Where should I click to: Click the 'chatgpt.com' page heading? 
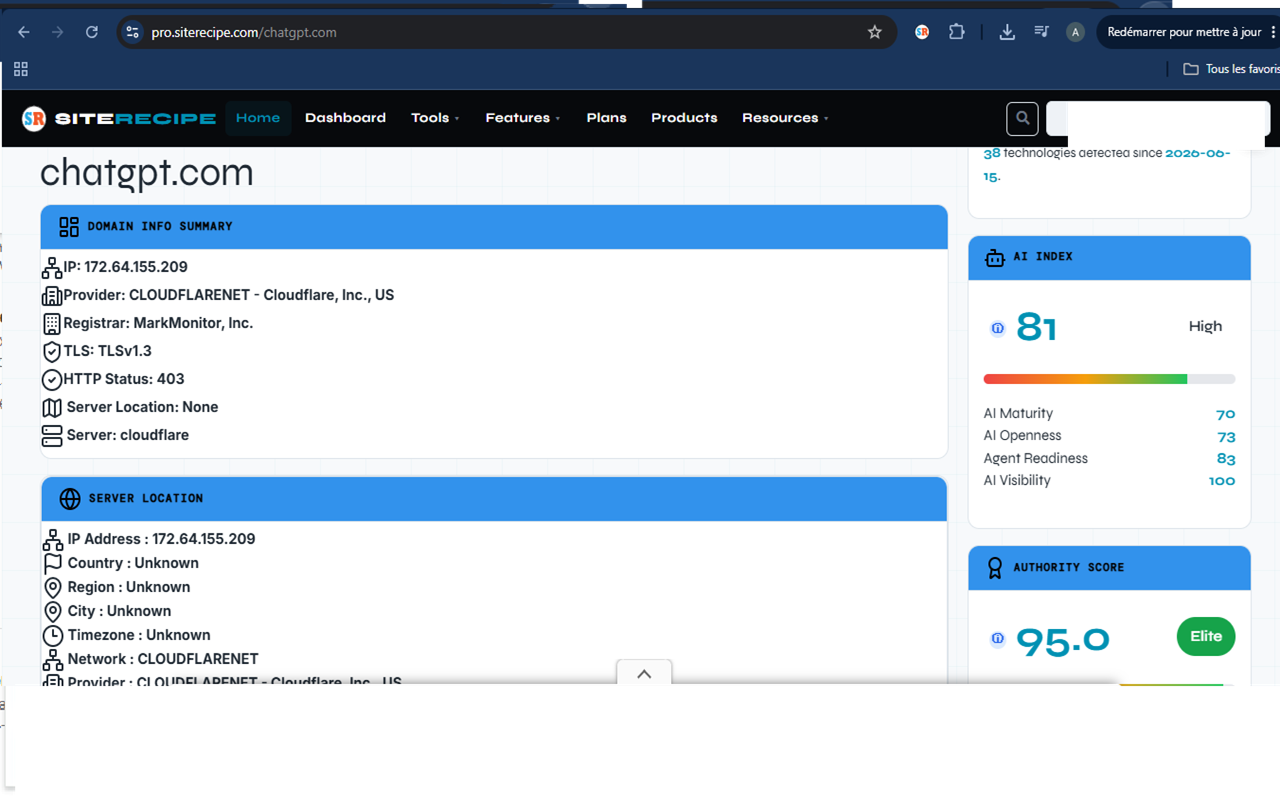147,173
